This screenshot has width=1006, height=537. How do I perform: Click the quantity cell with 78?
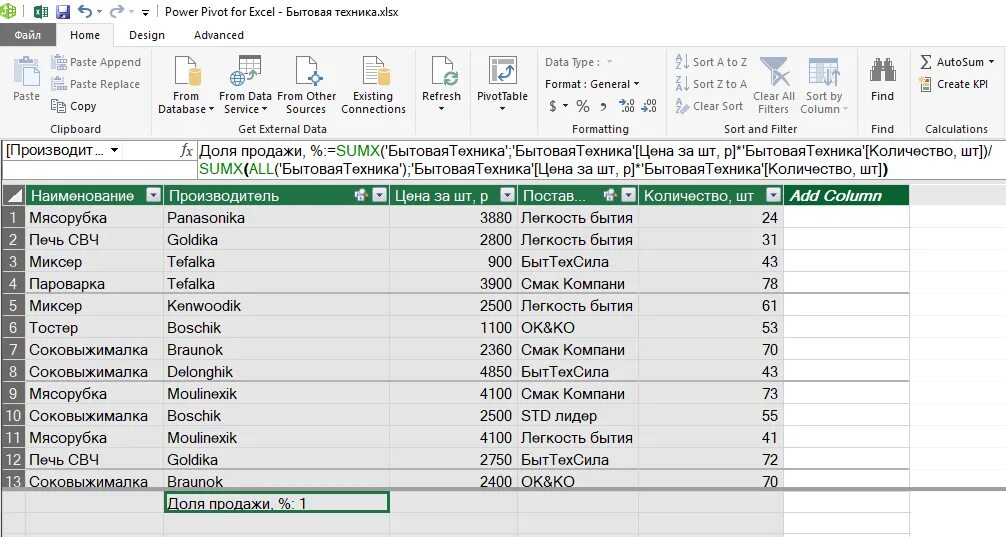[711, 284]
